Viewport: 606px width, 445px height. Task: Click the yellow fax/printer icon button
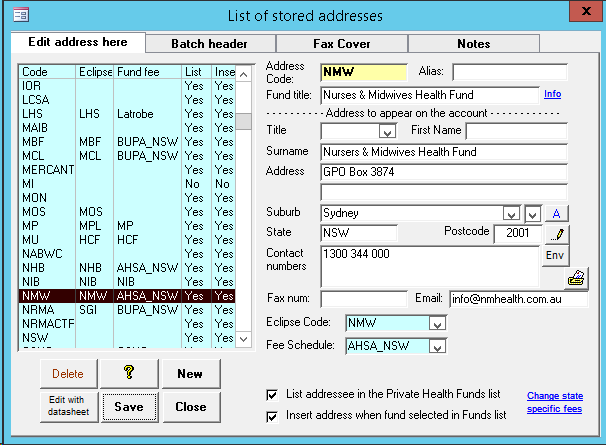(576, 278)
